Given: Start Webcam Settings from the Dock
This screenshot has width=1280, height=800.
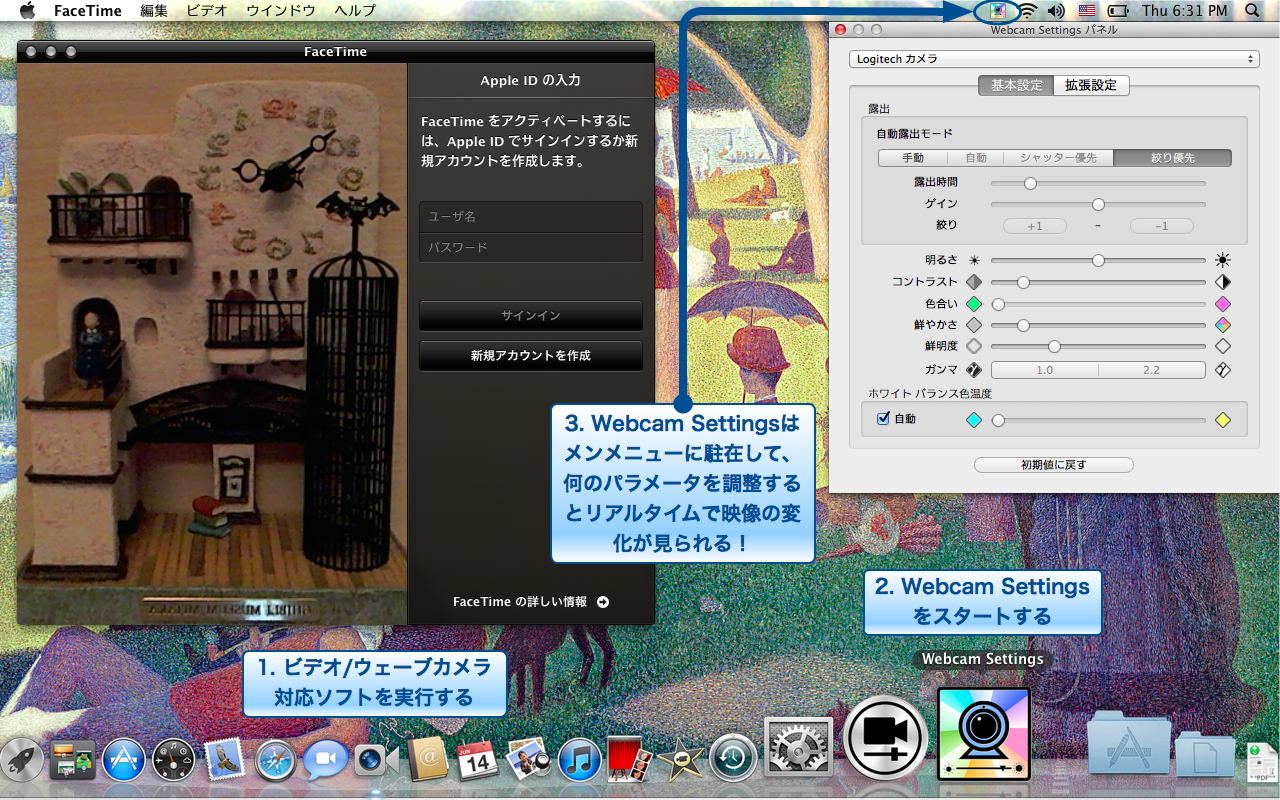Looking at the screenshot, I should click(x=984, y=734).
